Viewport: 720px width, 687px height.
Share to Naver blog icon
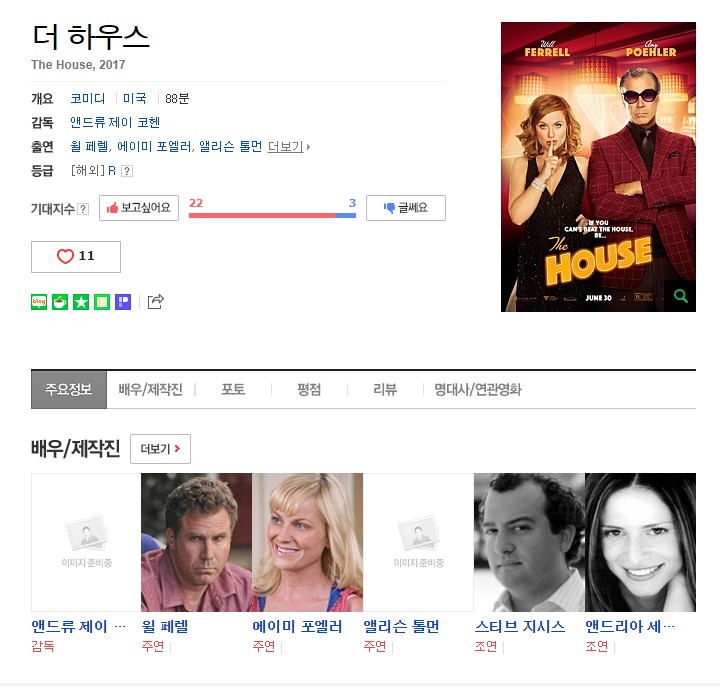39,302
